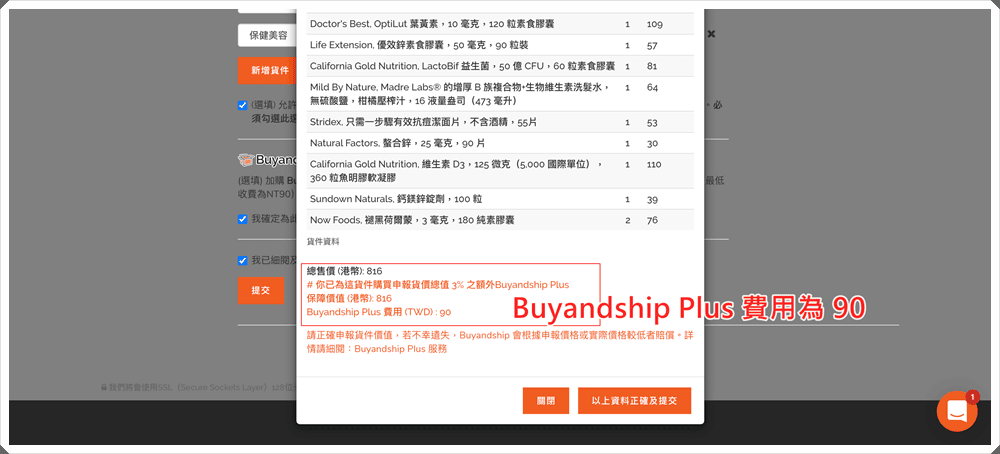Open the Buyandship Plus 服務 link
The width and height of the screenshot is (1000, 454).
click(400, 349)
